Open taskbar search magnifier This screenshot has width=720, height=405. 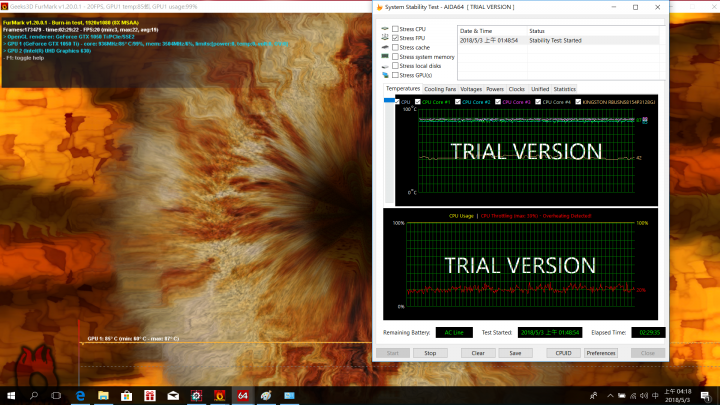tap(34, 395)
